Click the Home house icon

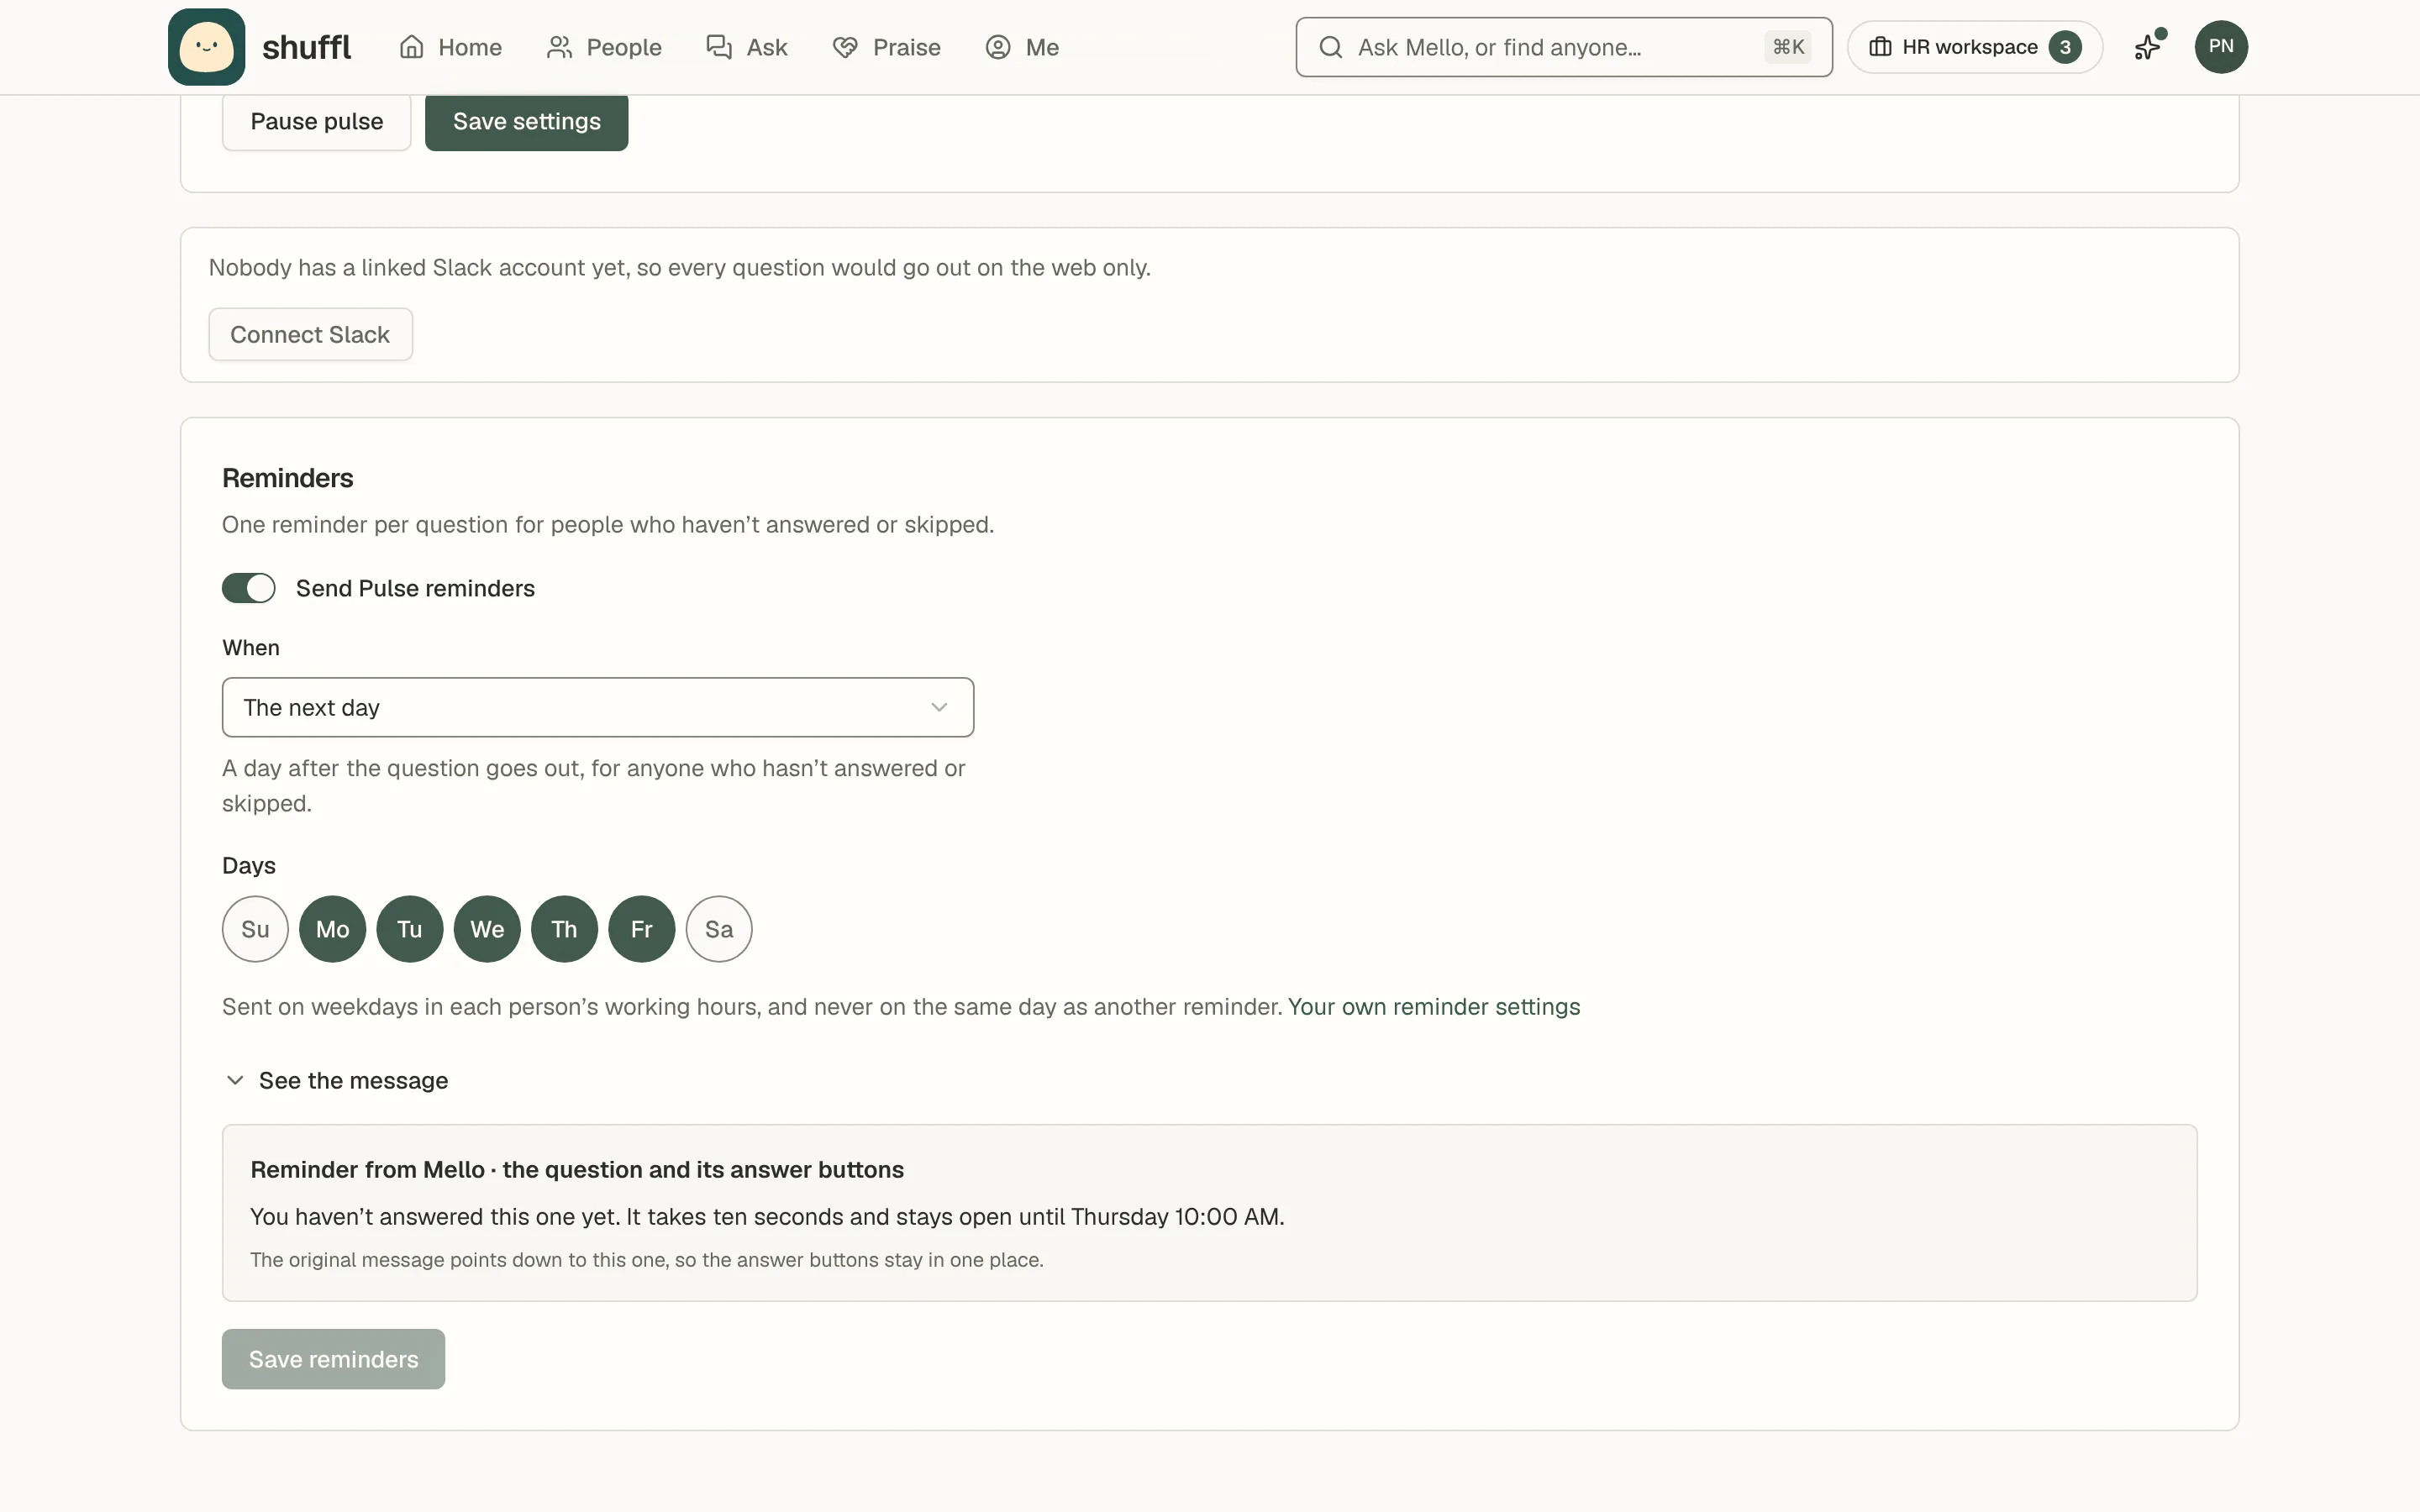[x=412, y=47]
